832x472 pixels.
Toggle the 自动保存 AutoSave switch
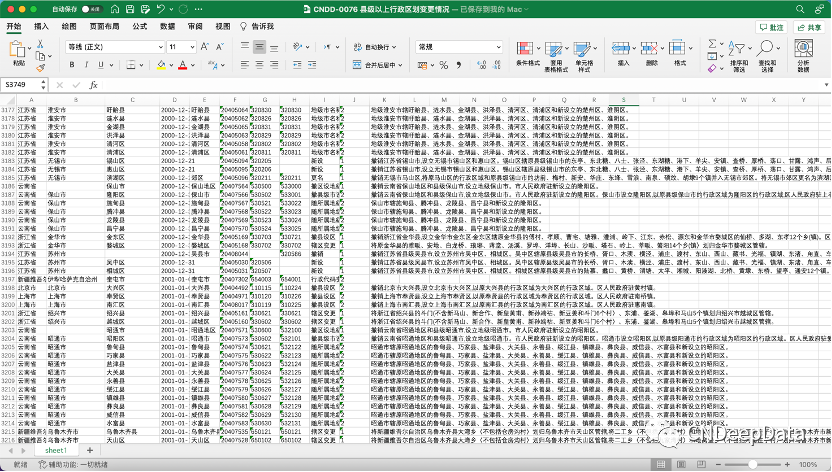[91, 9]
